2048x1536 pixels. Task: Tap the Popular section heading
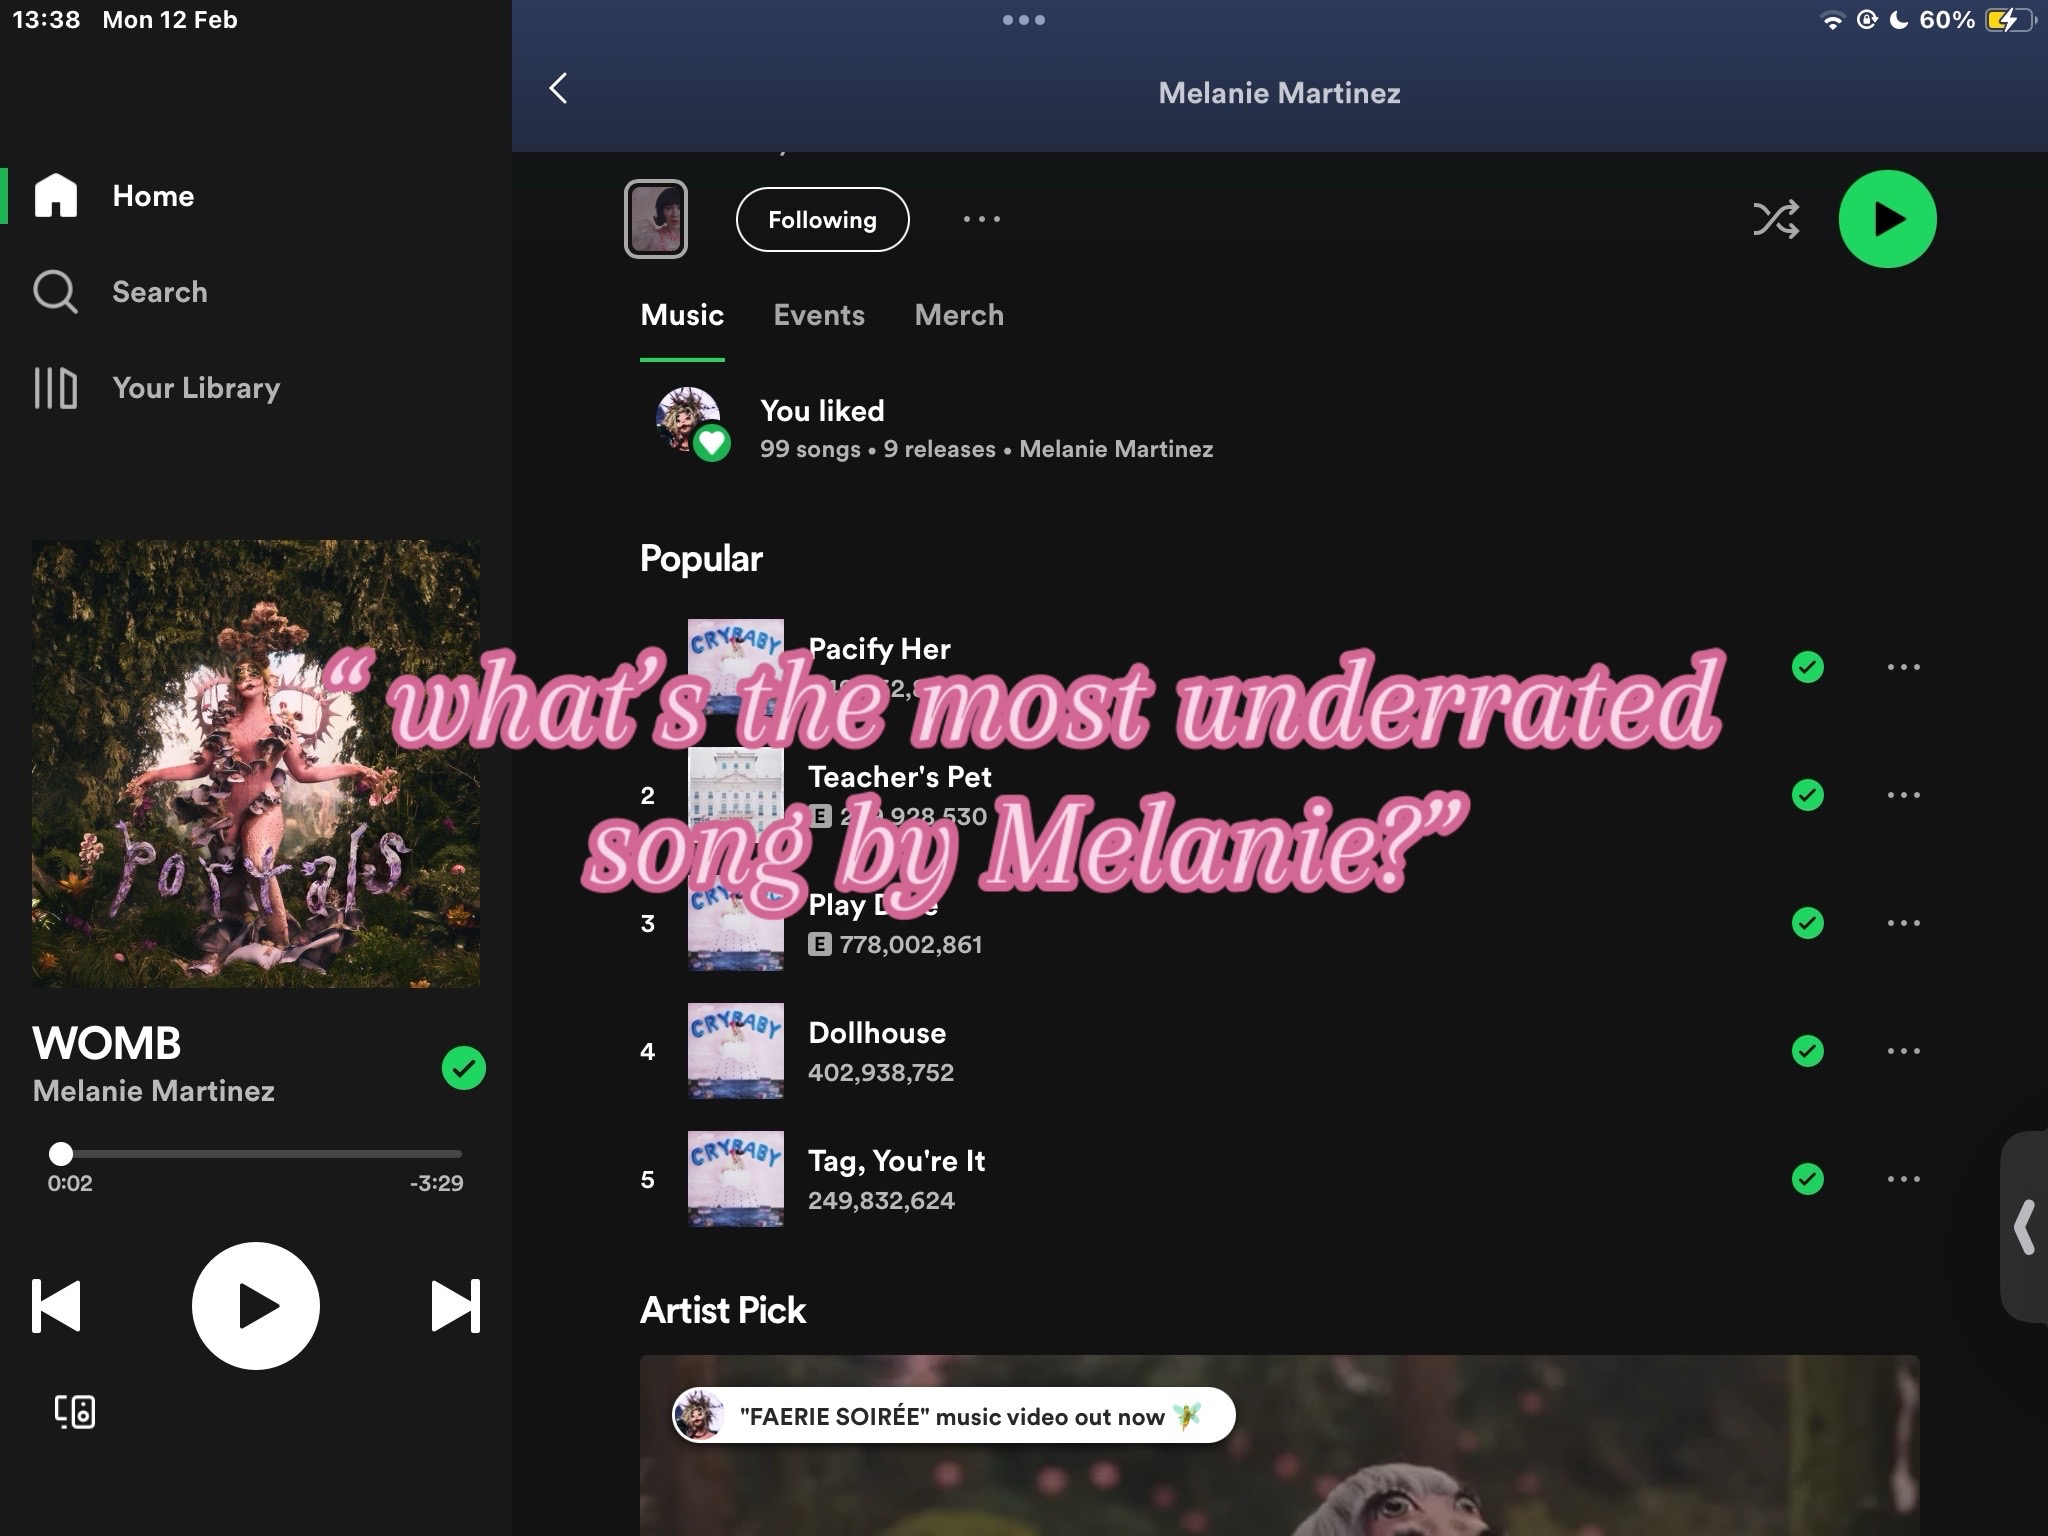[701, 559]
